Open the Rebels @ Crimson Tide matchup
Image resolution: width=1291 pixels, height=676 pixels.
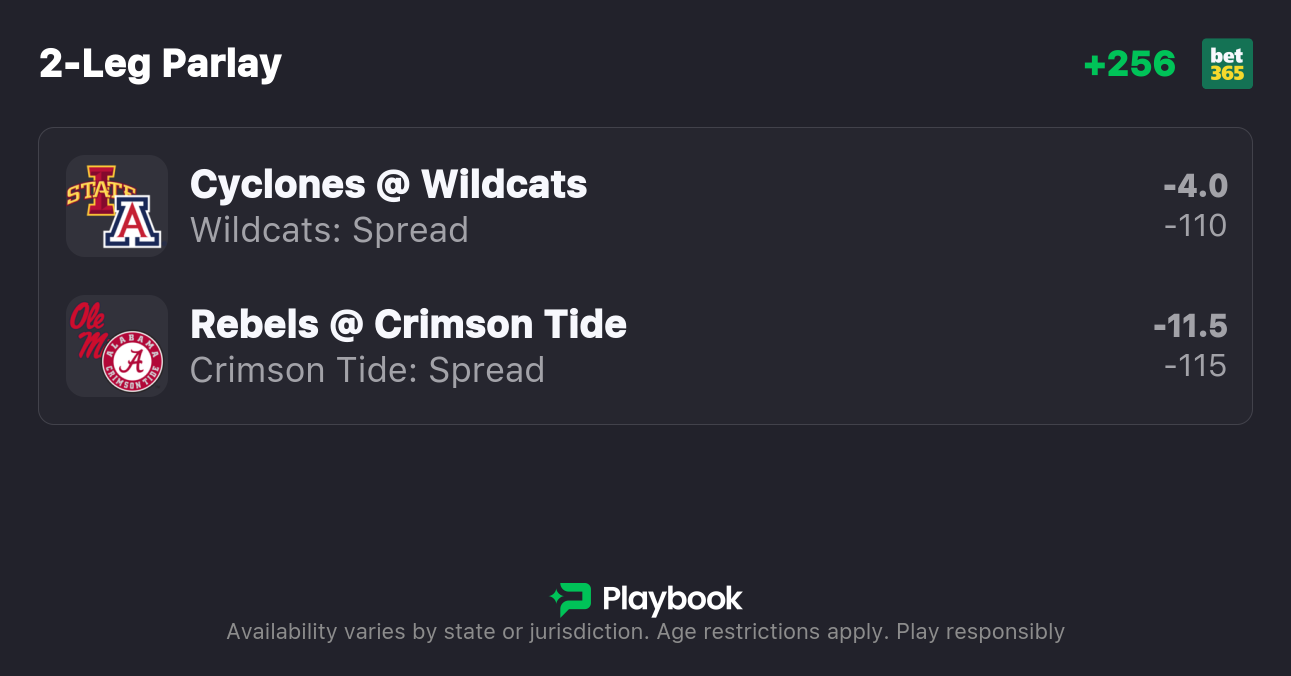click(x=408, y=325)
